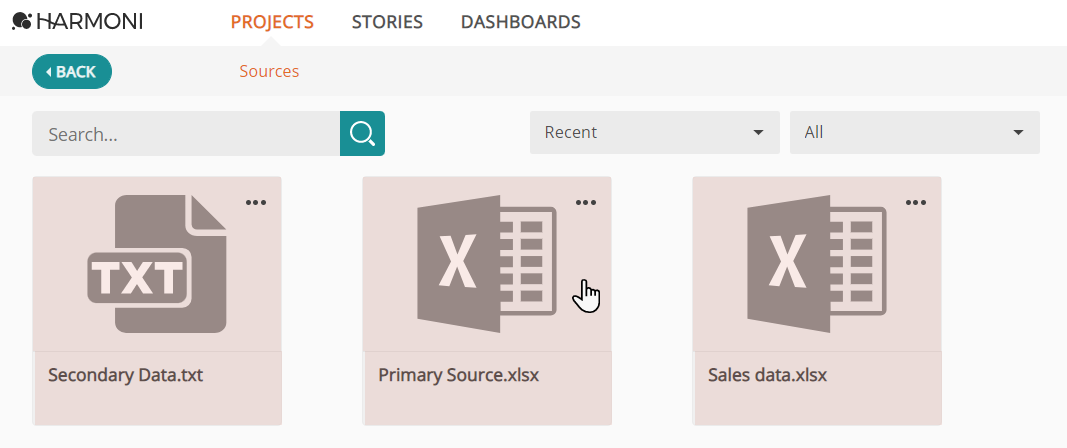Click the Sales data.xlsx file name
1067x448 pixels.
[x=768, y=375]
